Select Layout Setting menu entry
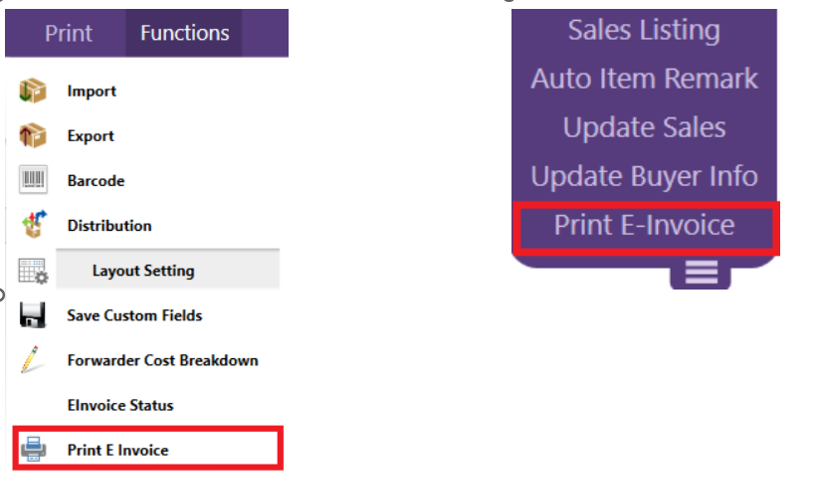The image size is (837, 485). (143, 271)
